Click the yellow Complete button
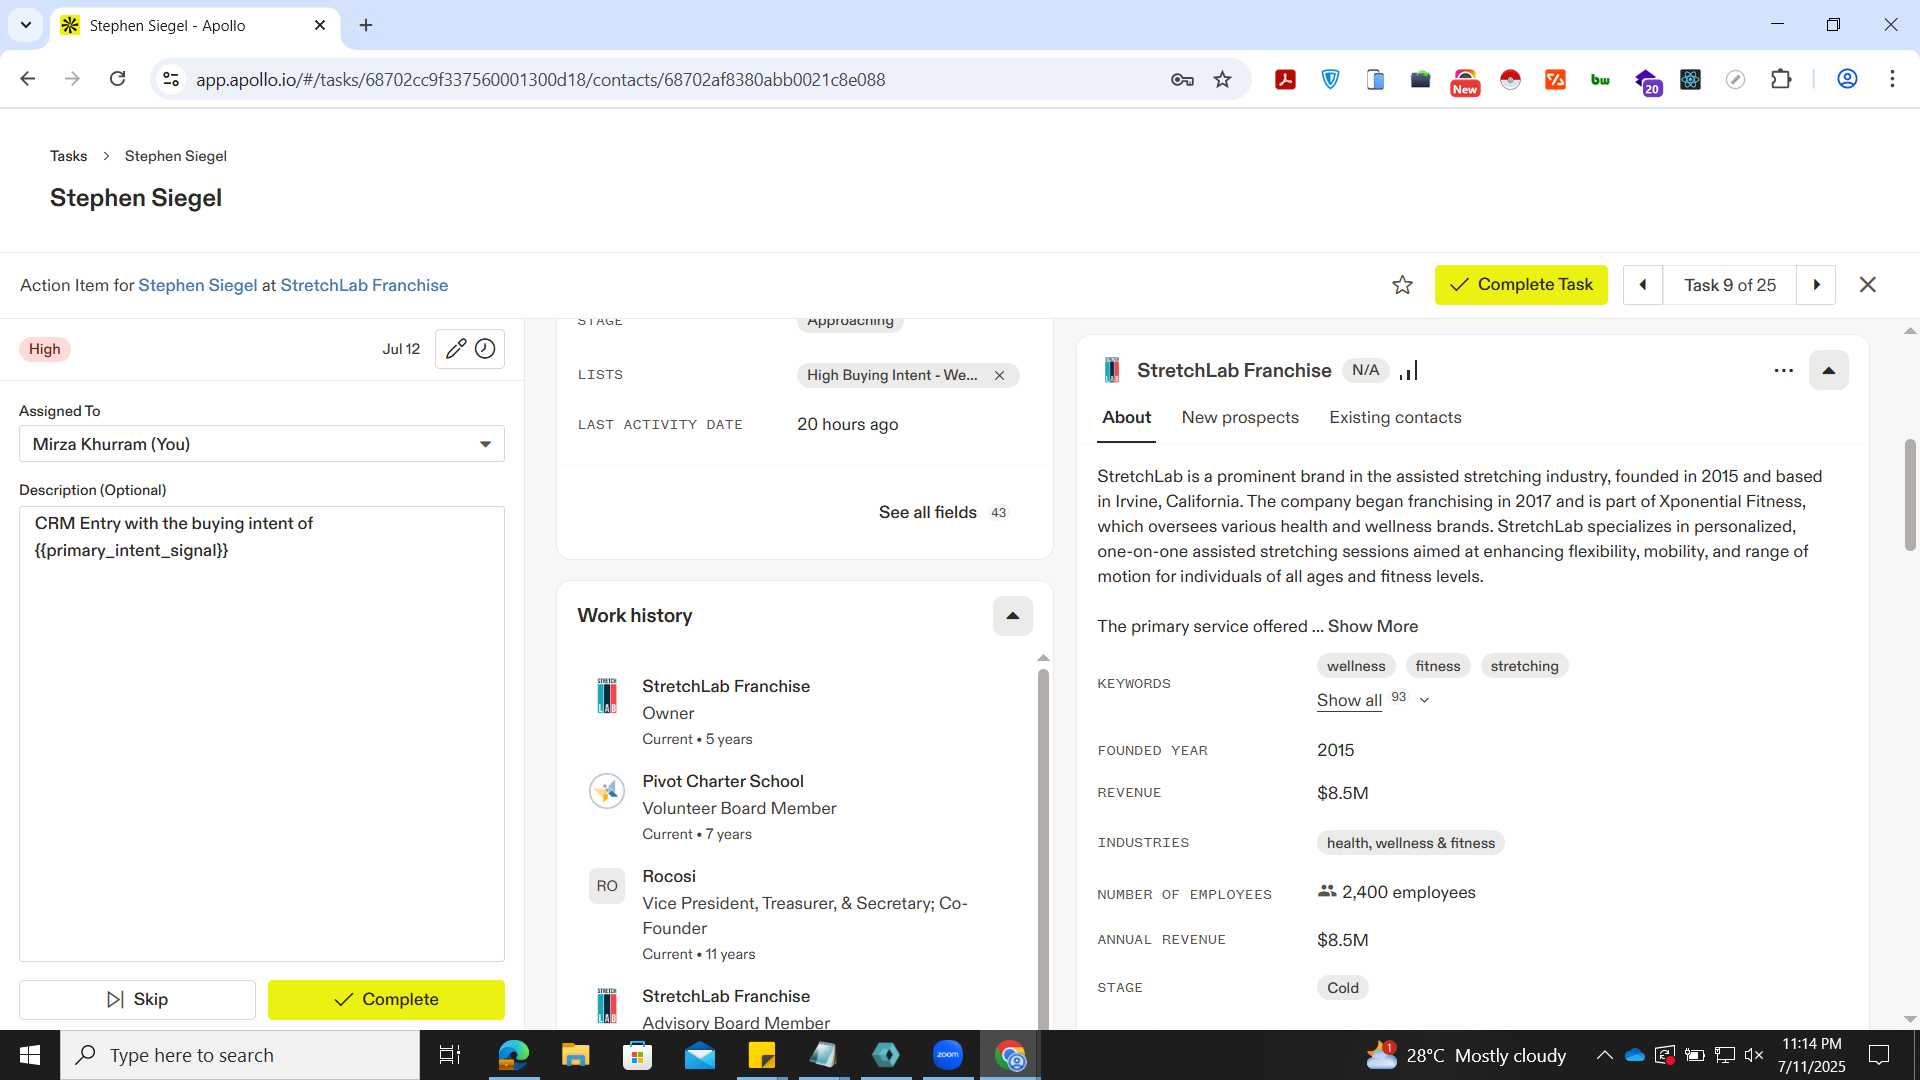This screenshot has width=1920, height=1080. click(x=386, y=1000)
